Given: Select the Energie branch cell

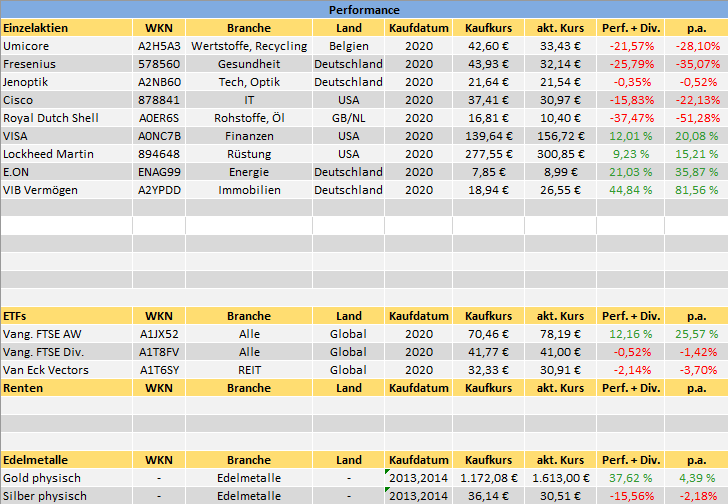Looking at the screenshot, I should click(x=249, y=172).
